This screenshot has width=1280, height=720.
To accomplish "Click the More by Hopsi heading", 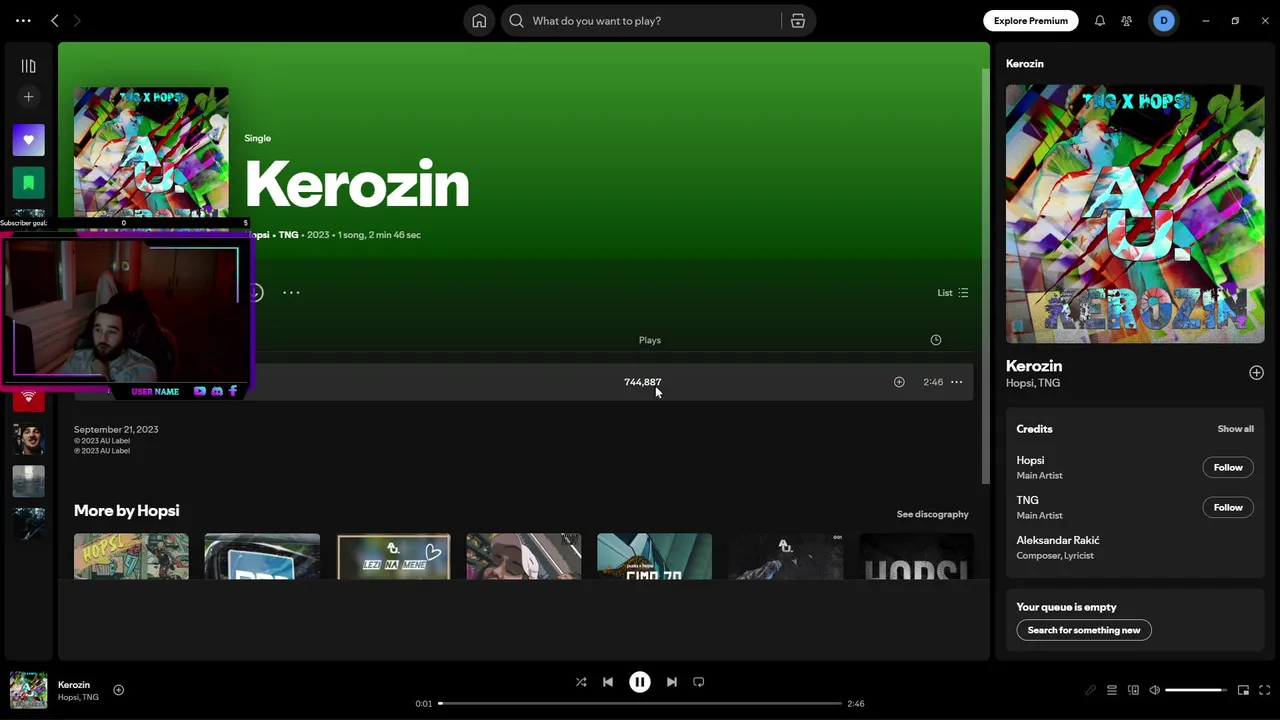I will tap(126, 511).
